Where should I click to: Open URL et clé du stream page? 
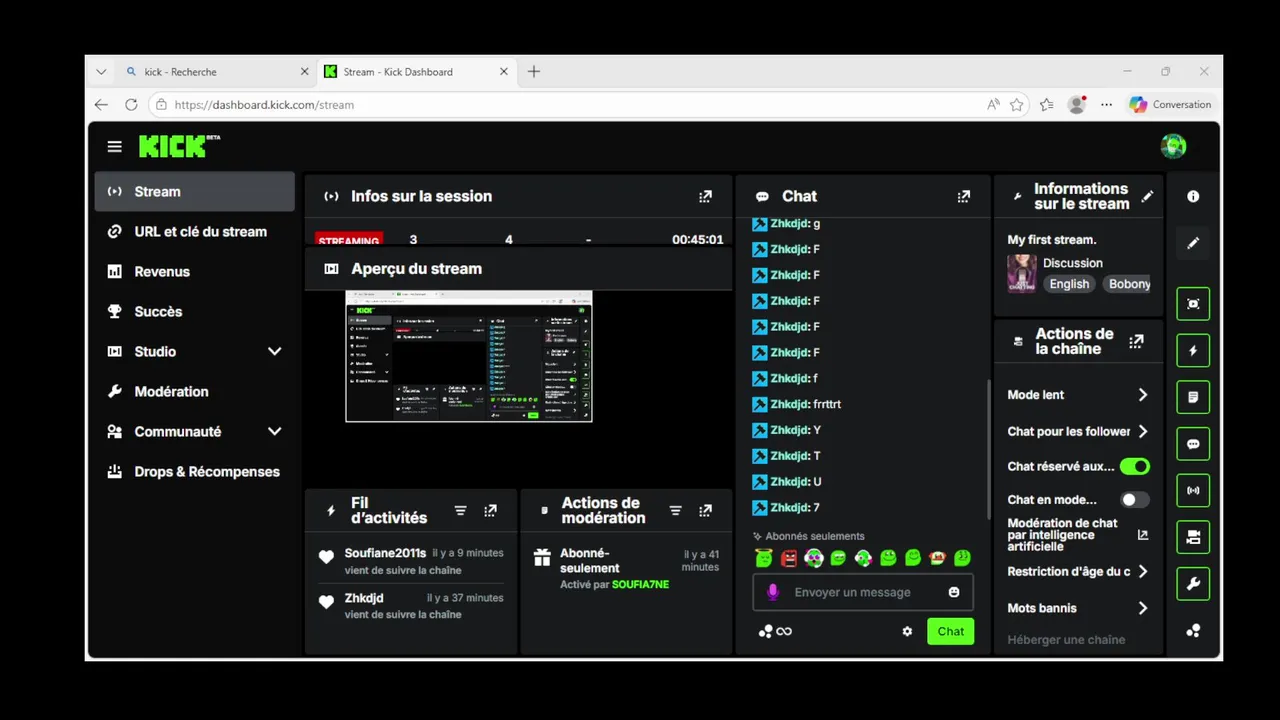pyautogui.click(x=195, y=232)
